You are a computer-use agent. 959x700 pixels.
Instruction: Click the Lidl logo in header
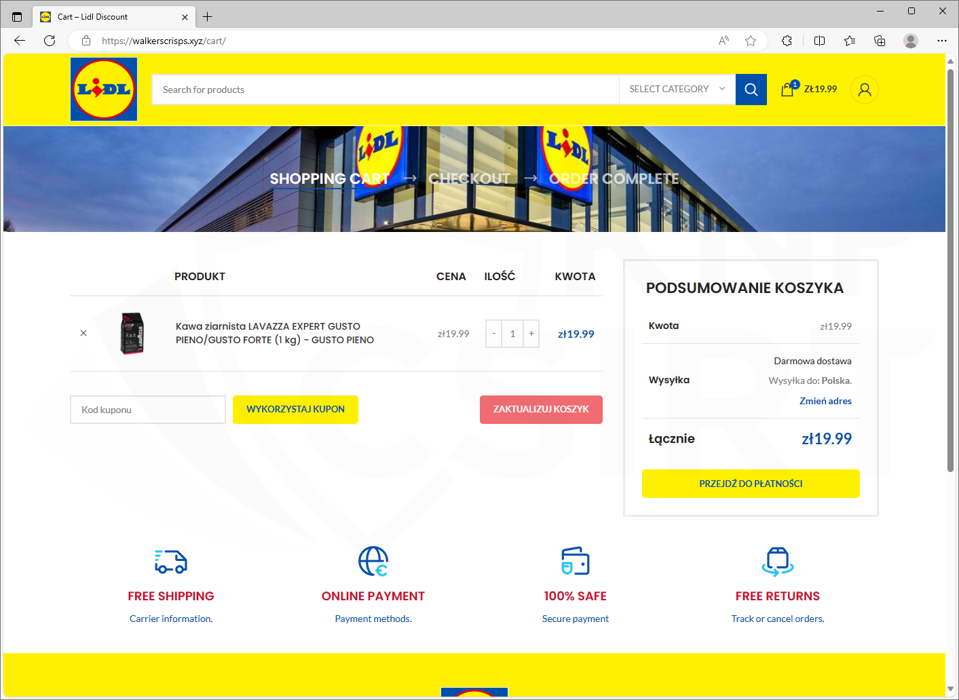pyautogui.click(x=104, y=90)
